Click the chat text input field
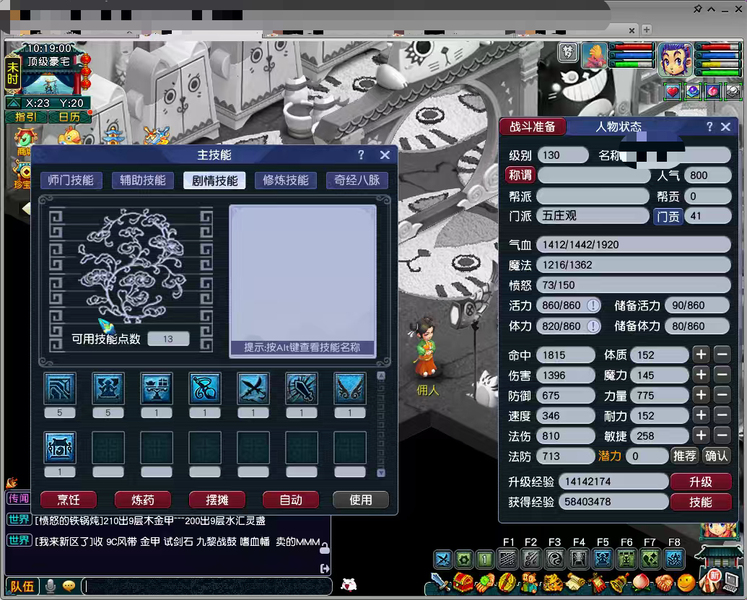 [206, 586]
